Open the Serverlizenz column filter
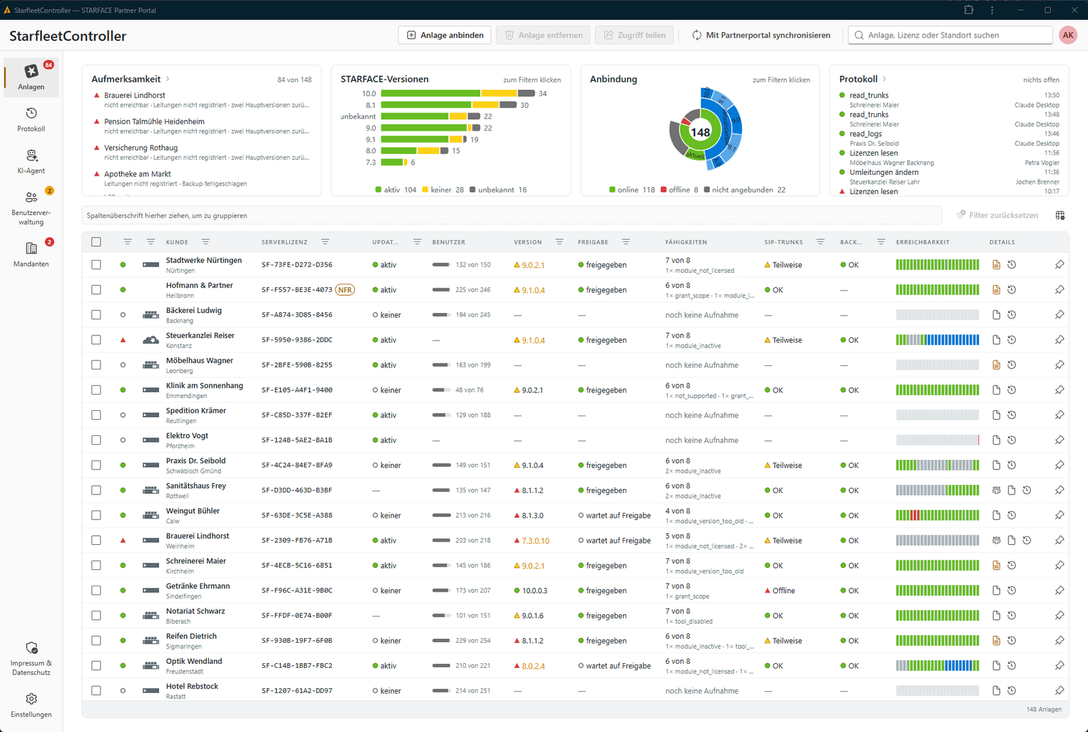This screenshot has width=1088, height=732. [x=325, y=242]
